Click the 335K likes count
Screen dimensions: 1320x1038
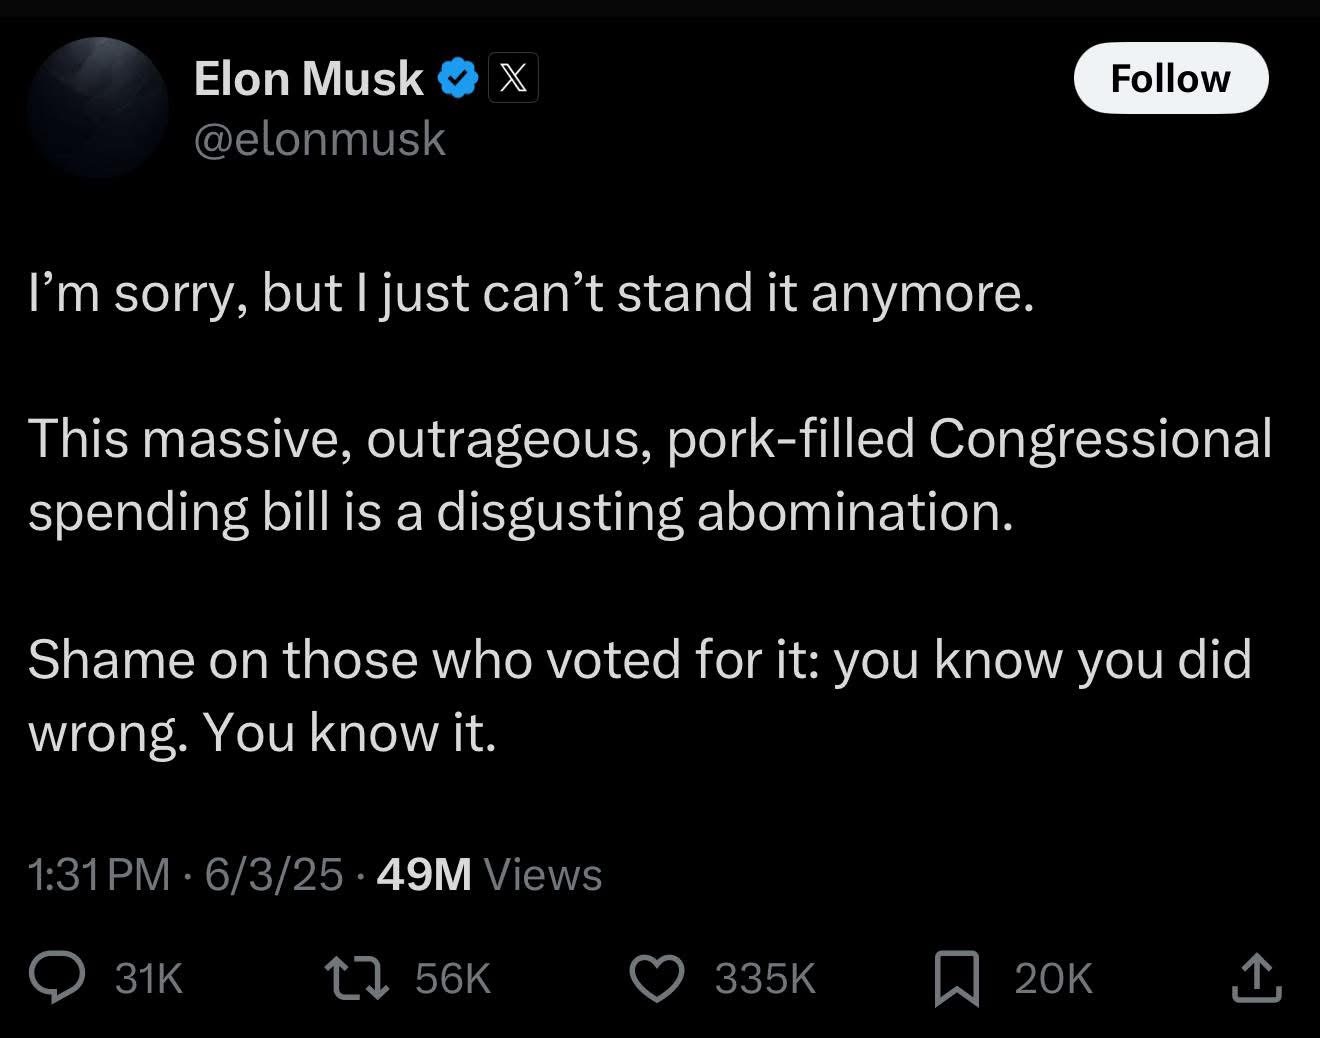point(765,978)
